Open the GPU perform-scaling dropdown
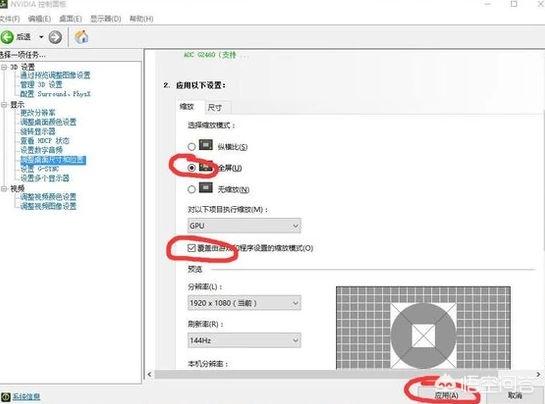The image size is (545, 404). coord(244,226)
